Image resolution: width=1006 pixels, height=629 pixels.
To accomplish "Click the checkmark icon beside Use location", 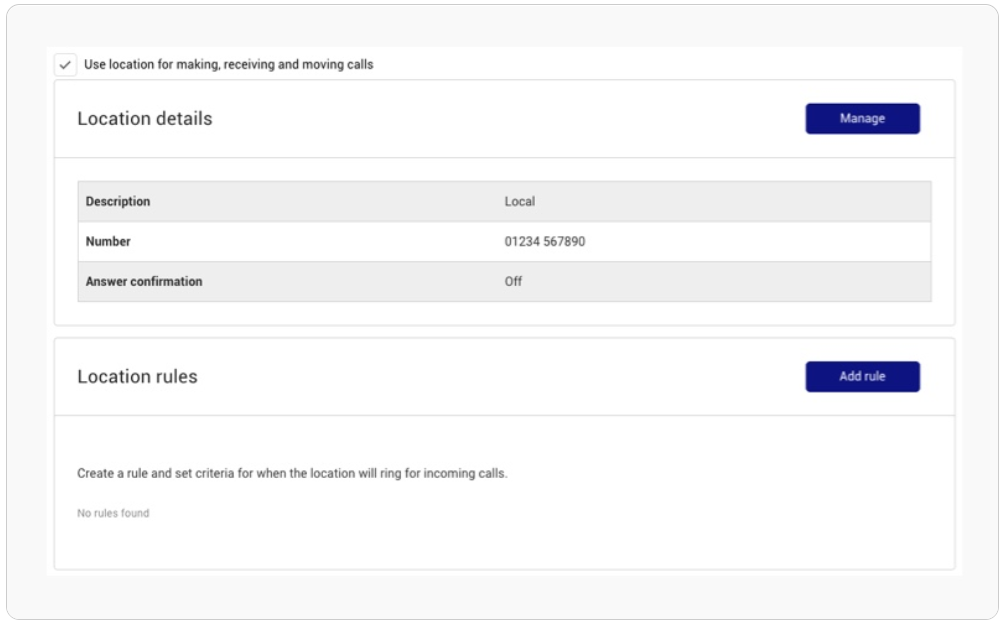I will tap(65, 65).
